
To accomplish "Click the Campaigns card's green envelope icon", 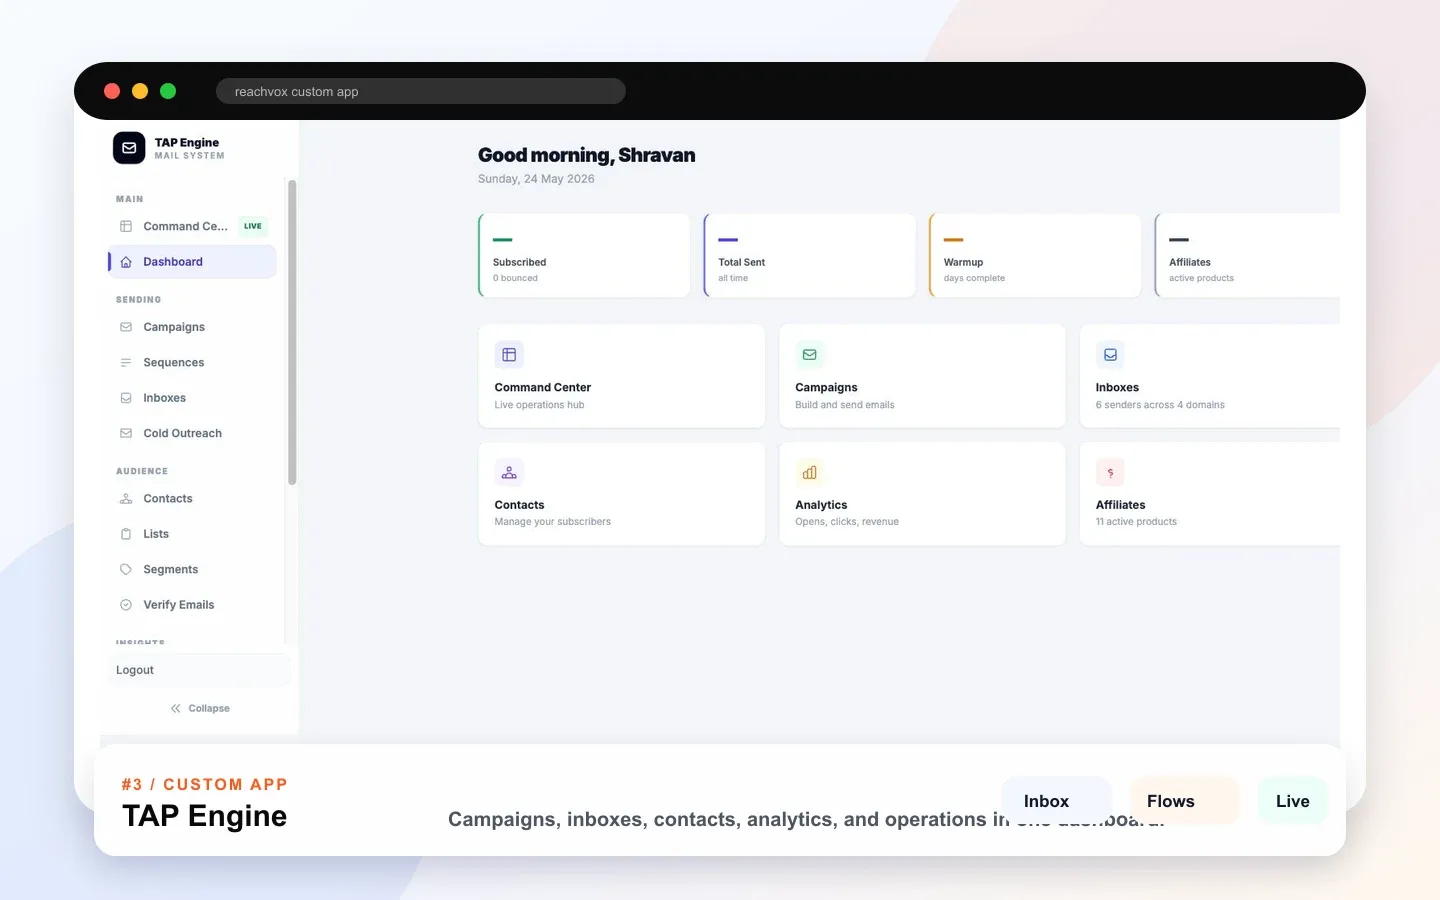I will pyautogui.click(x=810, y=355).
